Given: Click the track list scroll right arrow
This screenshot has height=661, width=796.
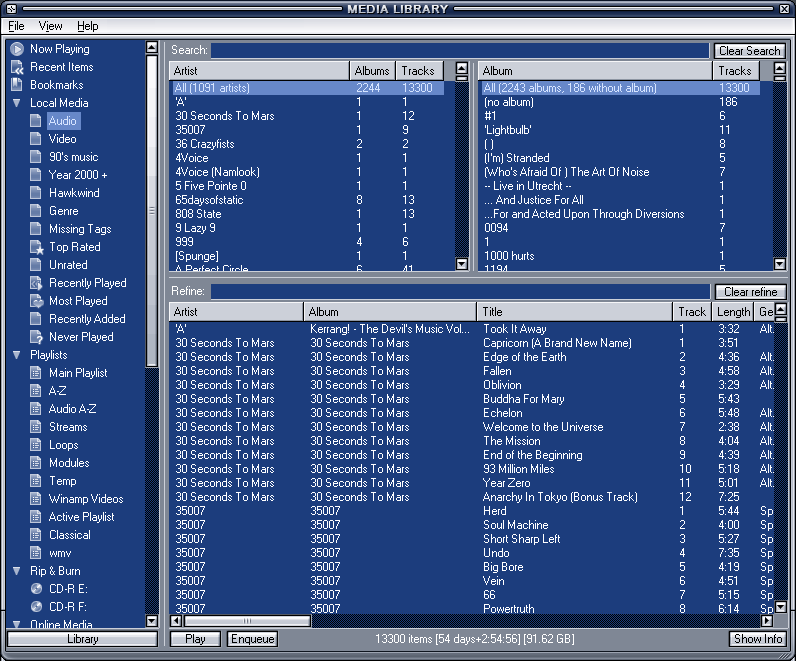Looking at the screenshot, I should [x=767, y=620].
